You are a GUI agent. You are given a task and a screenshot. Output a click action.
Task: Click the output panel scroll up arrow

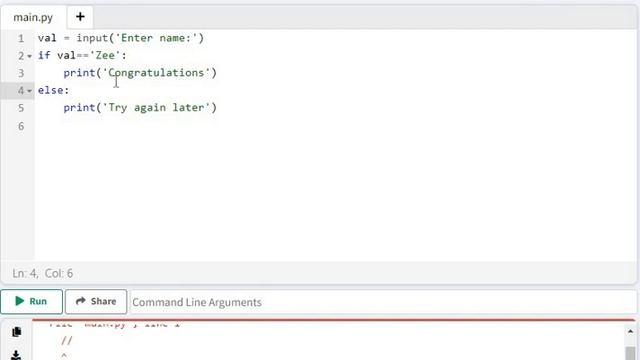630,331
